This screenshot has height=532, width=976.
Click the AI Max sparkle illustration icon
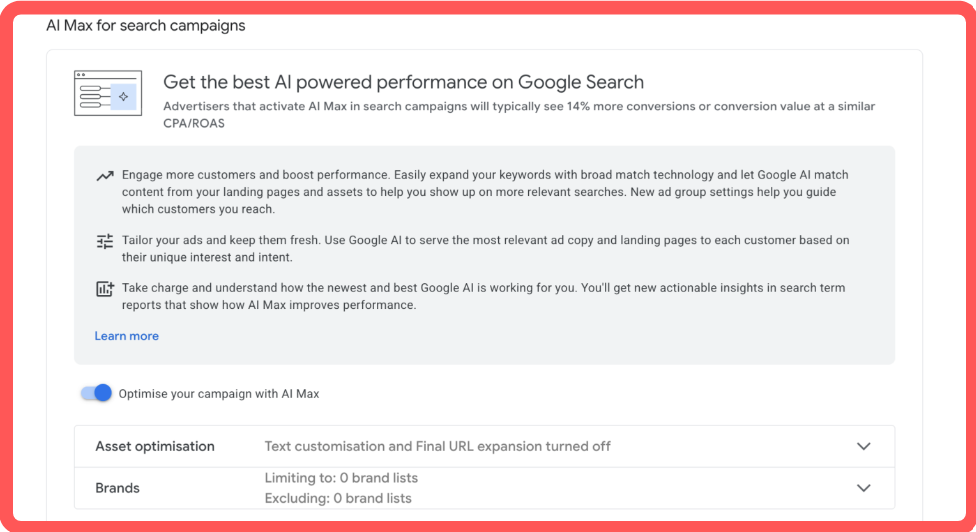(108, 93)
